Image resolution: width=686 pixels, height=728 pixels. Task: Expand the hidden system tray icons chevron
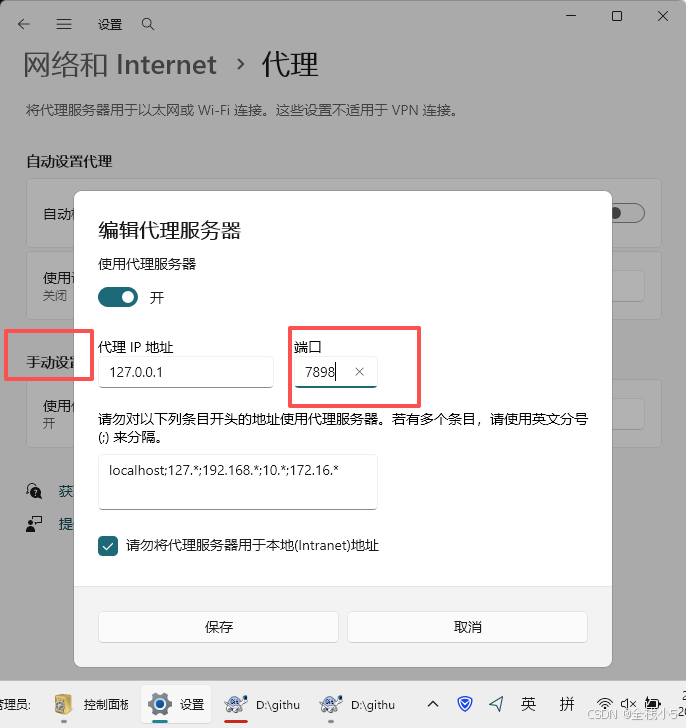pyautogui.click(x=433, y=704)
